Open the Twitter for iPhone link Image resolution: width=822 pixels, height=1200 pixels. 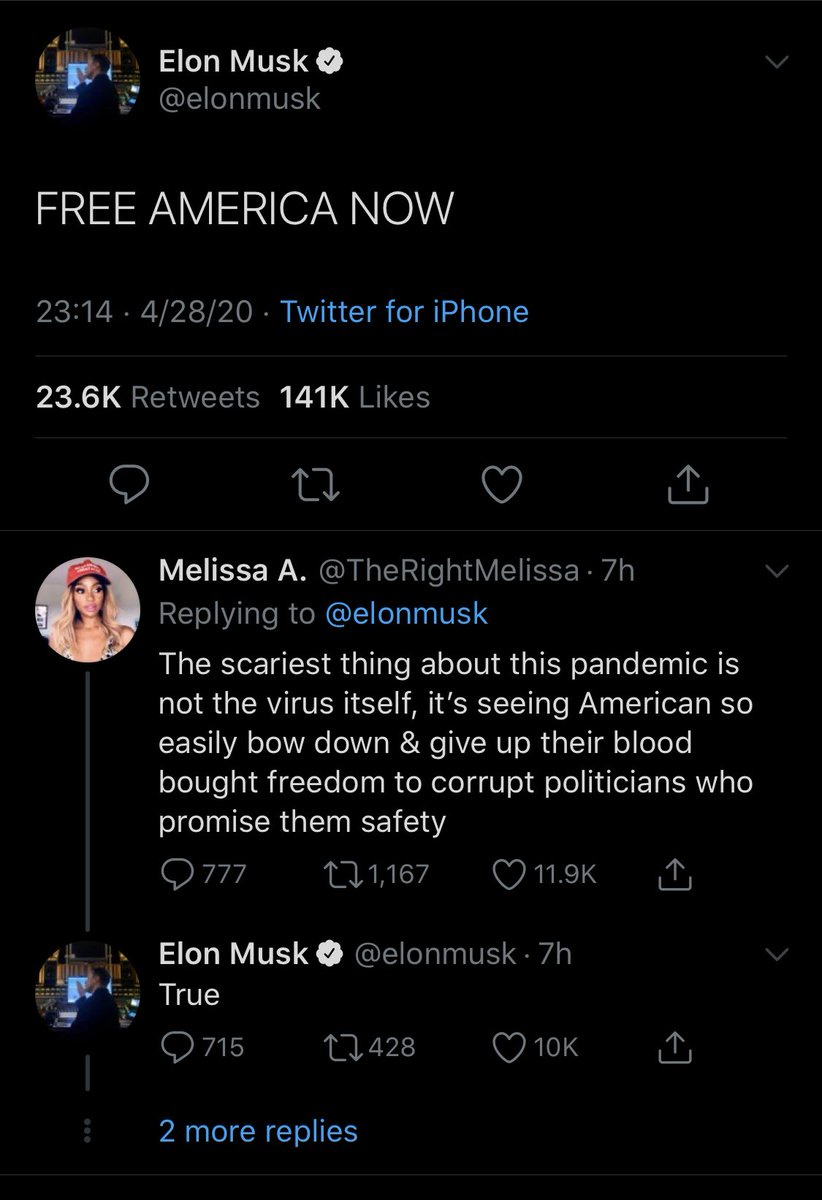click(404, 312)
